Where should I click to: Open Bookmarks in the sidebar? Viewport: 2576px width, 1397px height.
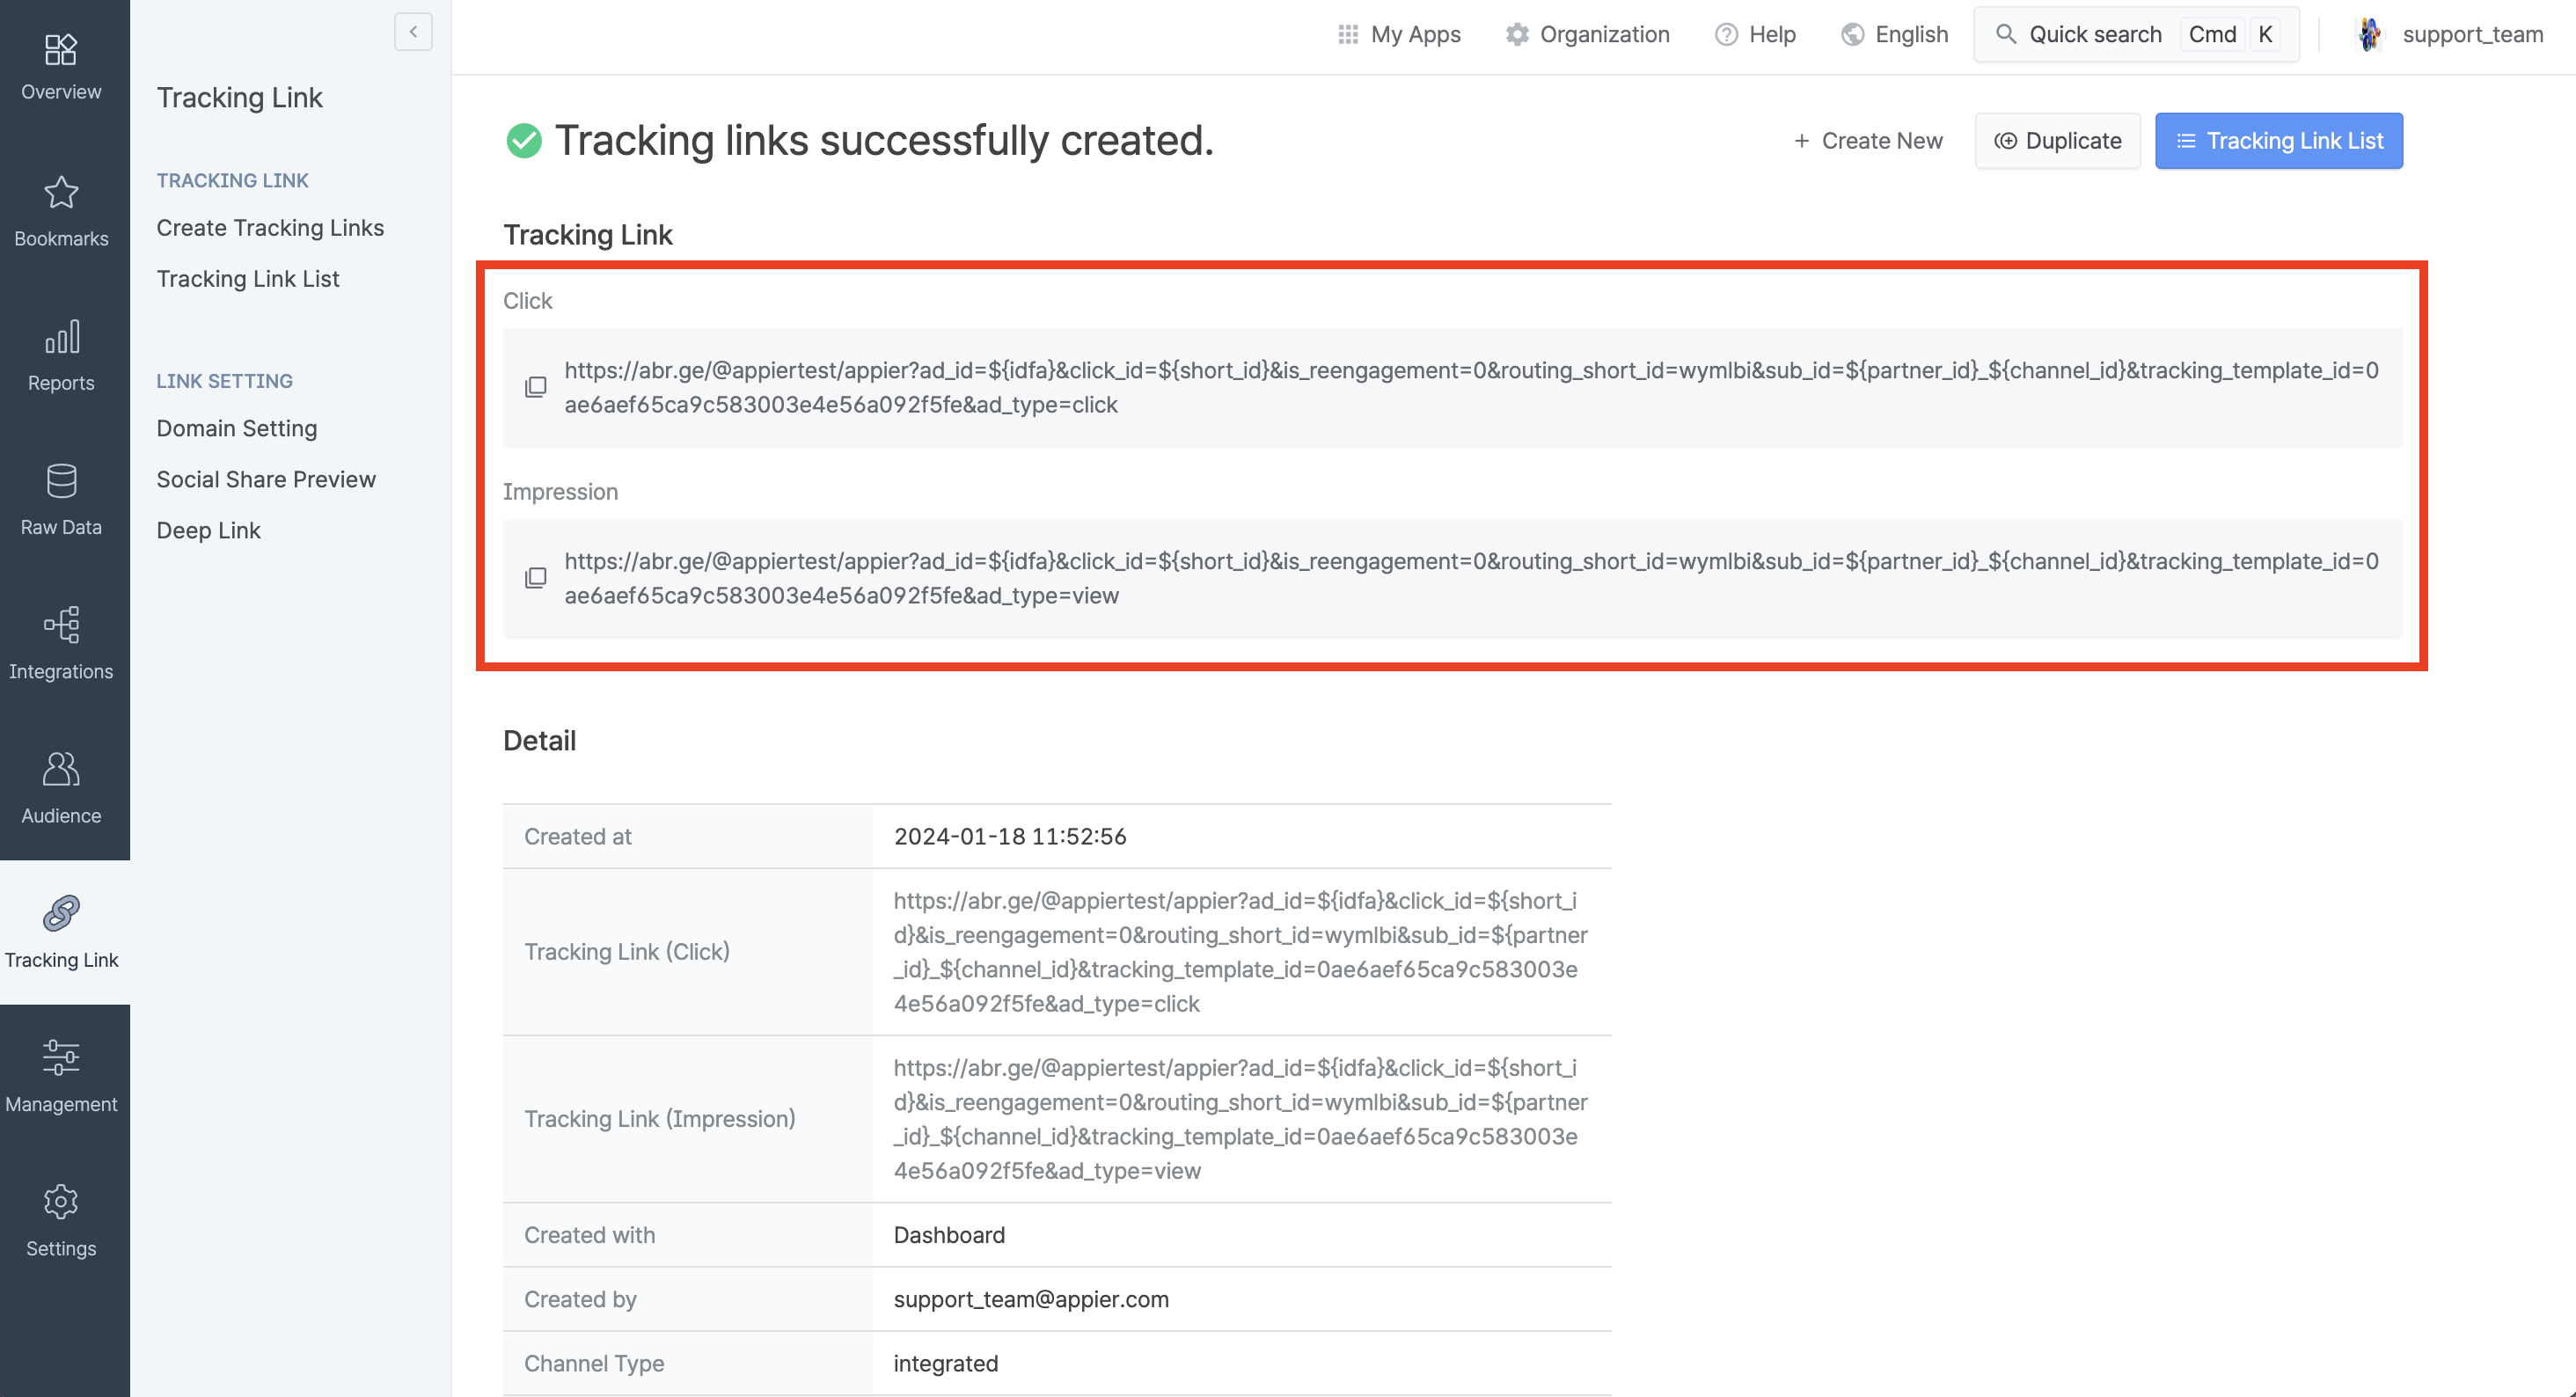pos(61,211)
